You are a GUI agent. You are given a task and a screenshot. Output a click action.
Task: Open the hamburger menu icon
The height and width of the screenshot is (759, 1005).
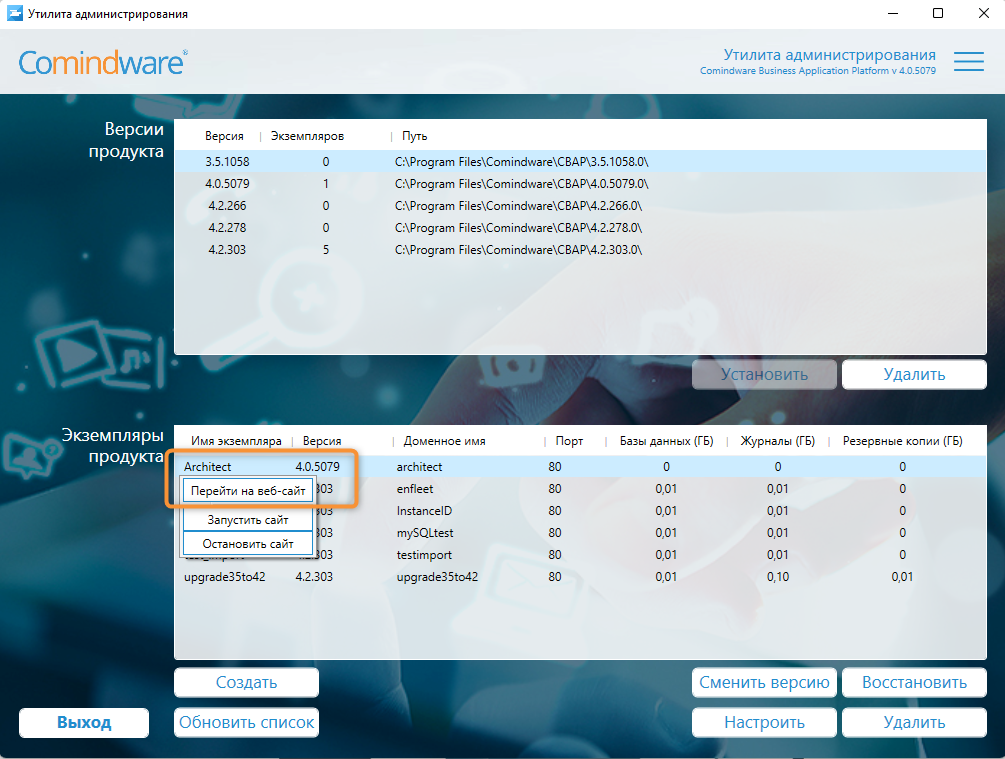[x=968, y=62]
